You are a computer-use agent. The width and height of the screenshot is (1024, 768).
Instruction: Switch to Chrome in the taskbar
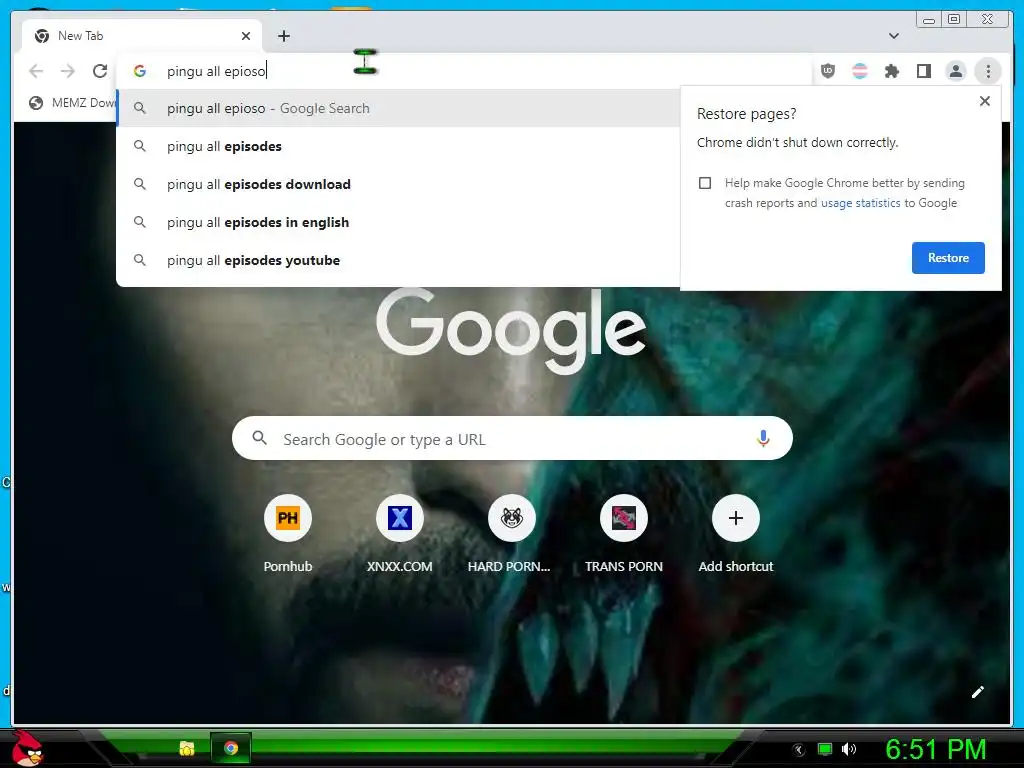pos(231,748)
